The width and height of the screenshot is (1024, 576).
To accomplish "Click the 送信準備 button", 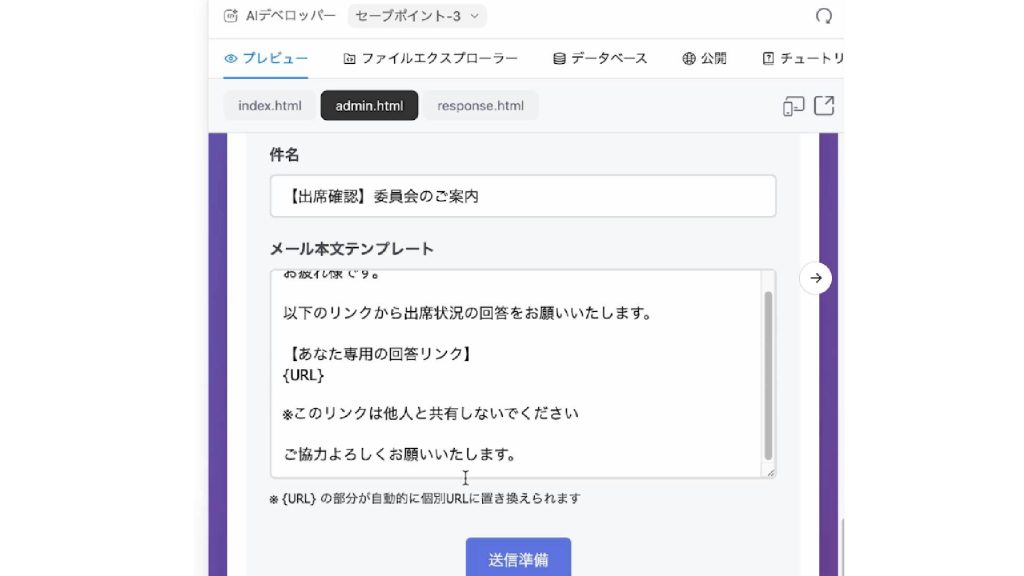I will click(x=518, y=559).
